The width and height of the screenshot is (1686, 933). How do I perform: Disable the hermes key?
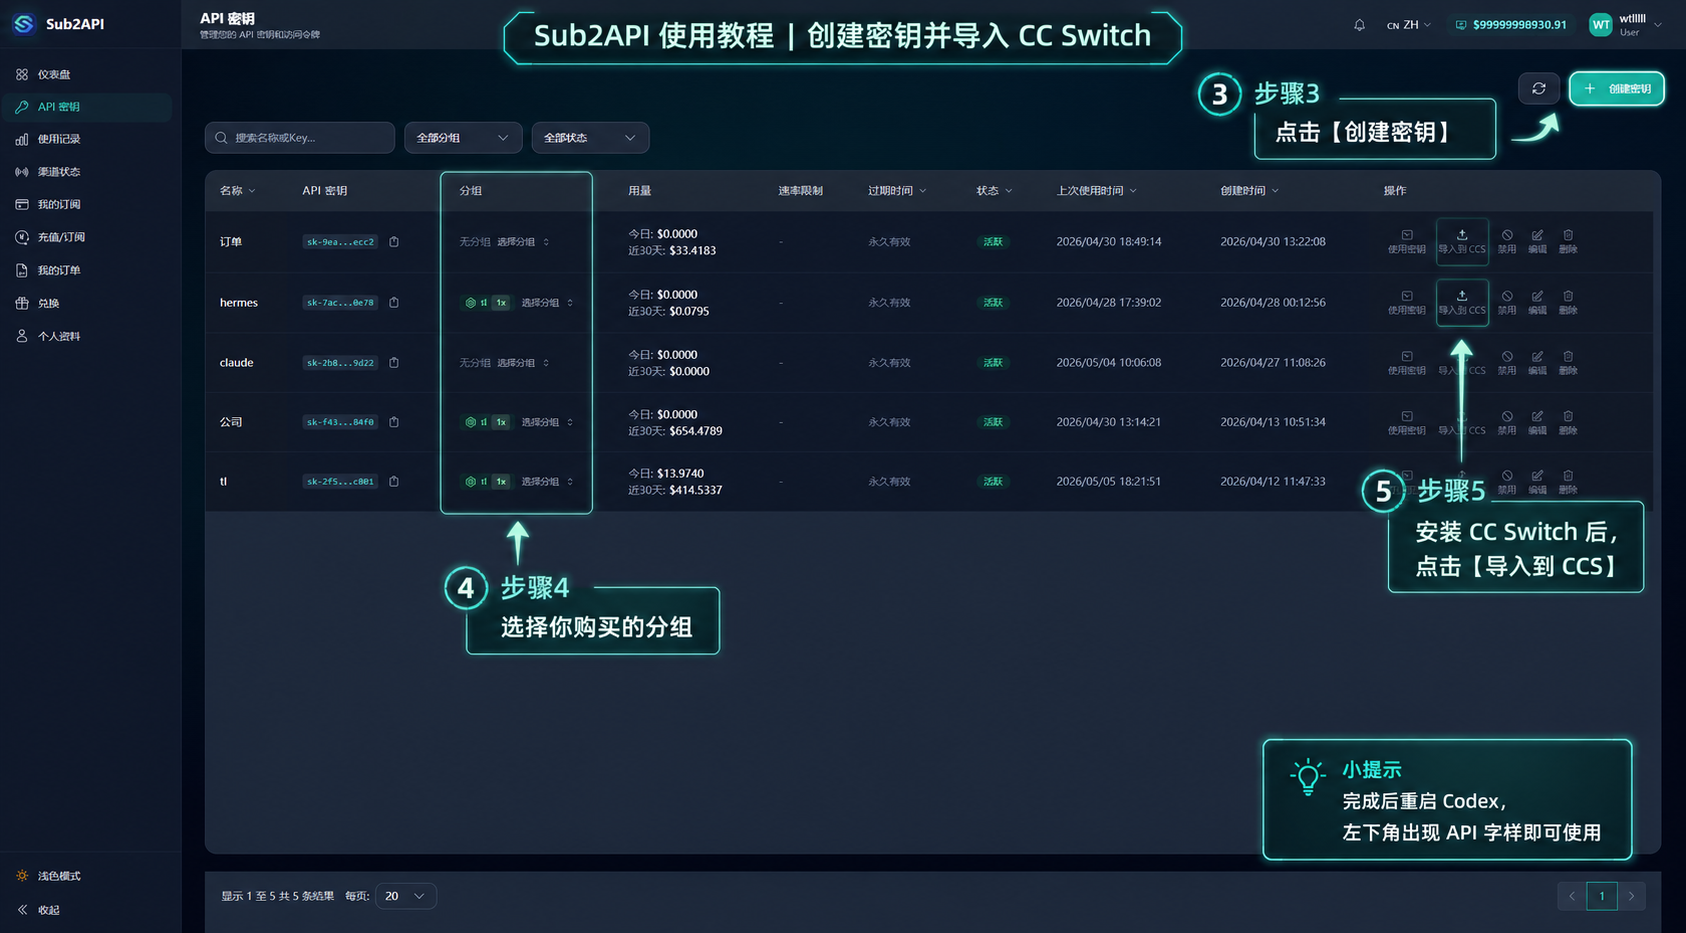coord(1507,303)
